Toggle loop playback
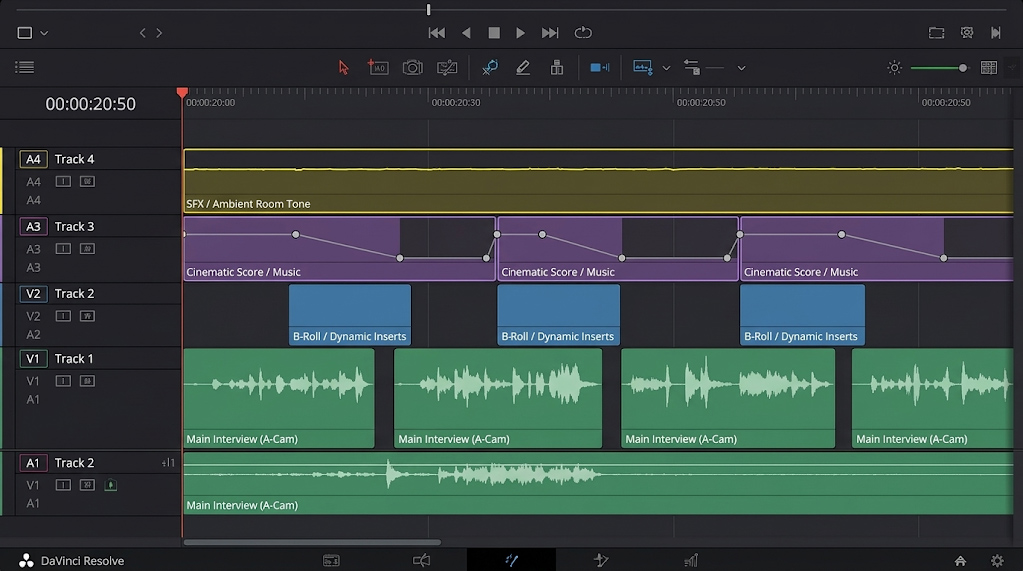The image size is (1023, 571). point(583,33)
